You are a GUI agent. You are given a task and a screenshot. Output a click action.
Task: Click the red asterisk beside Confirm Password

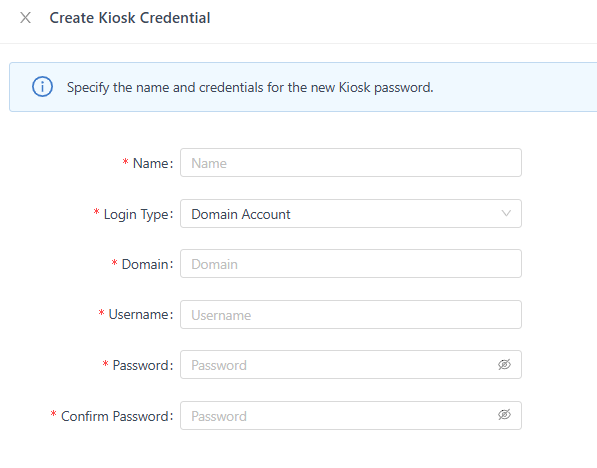[x=53, y=414]
